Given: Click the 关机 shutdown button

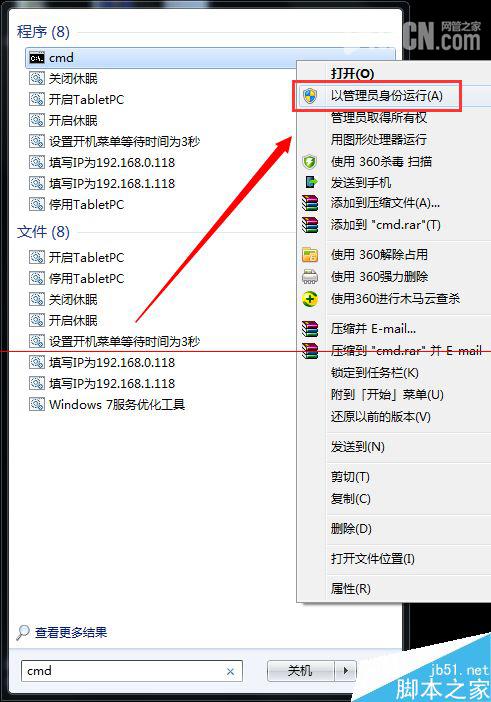Looking at the screenshot, I should click(x=300, y=671).
